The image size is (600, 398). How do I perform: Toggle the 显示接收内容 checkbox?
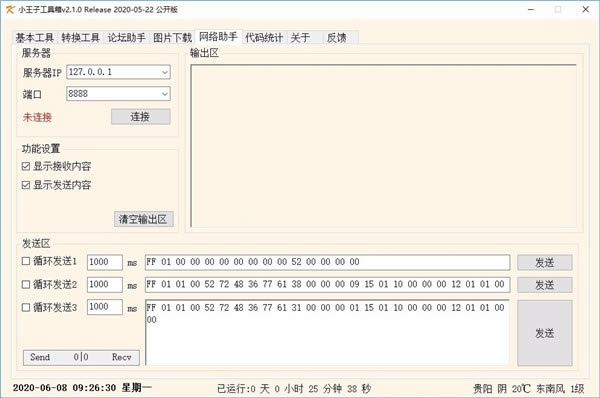pos(57,166)
